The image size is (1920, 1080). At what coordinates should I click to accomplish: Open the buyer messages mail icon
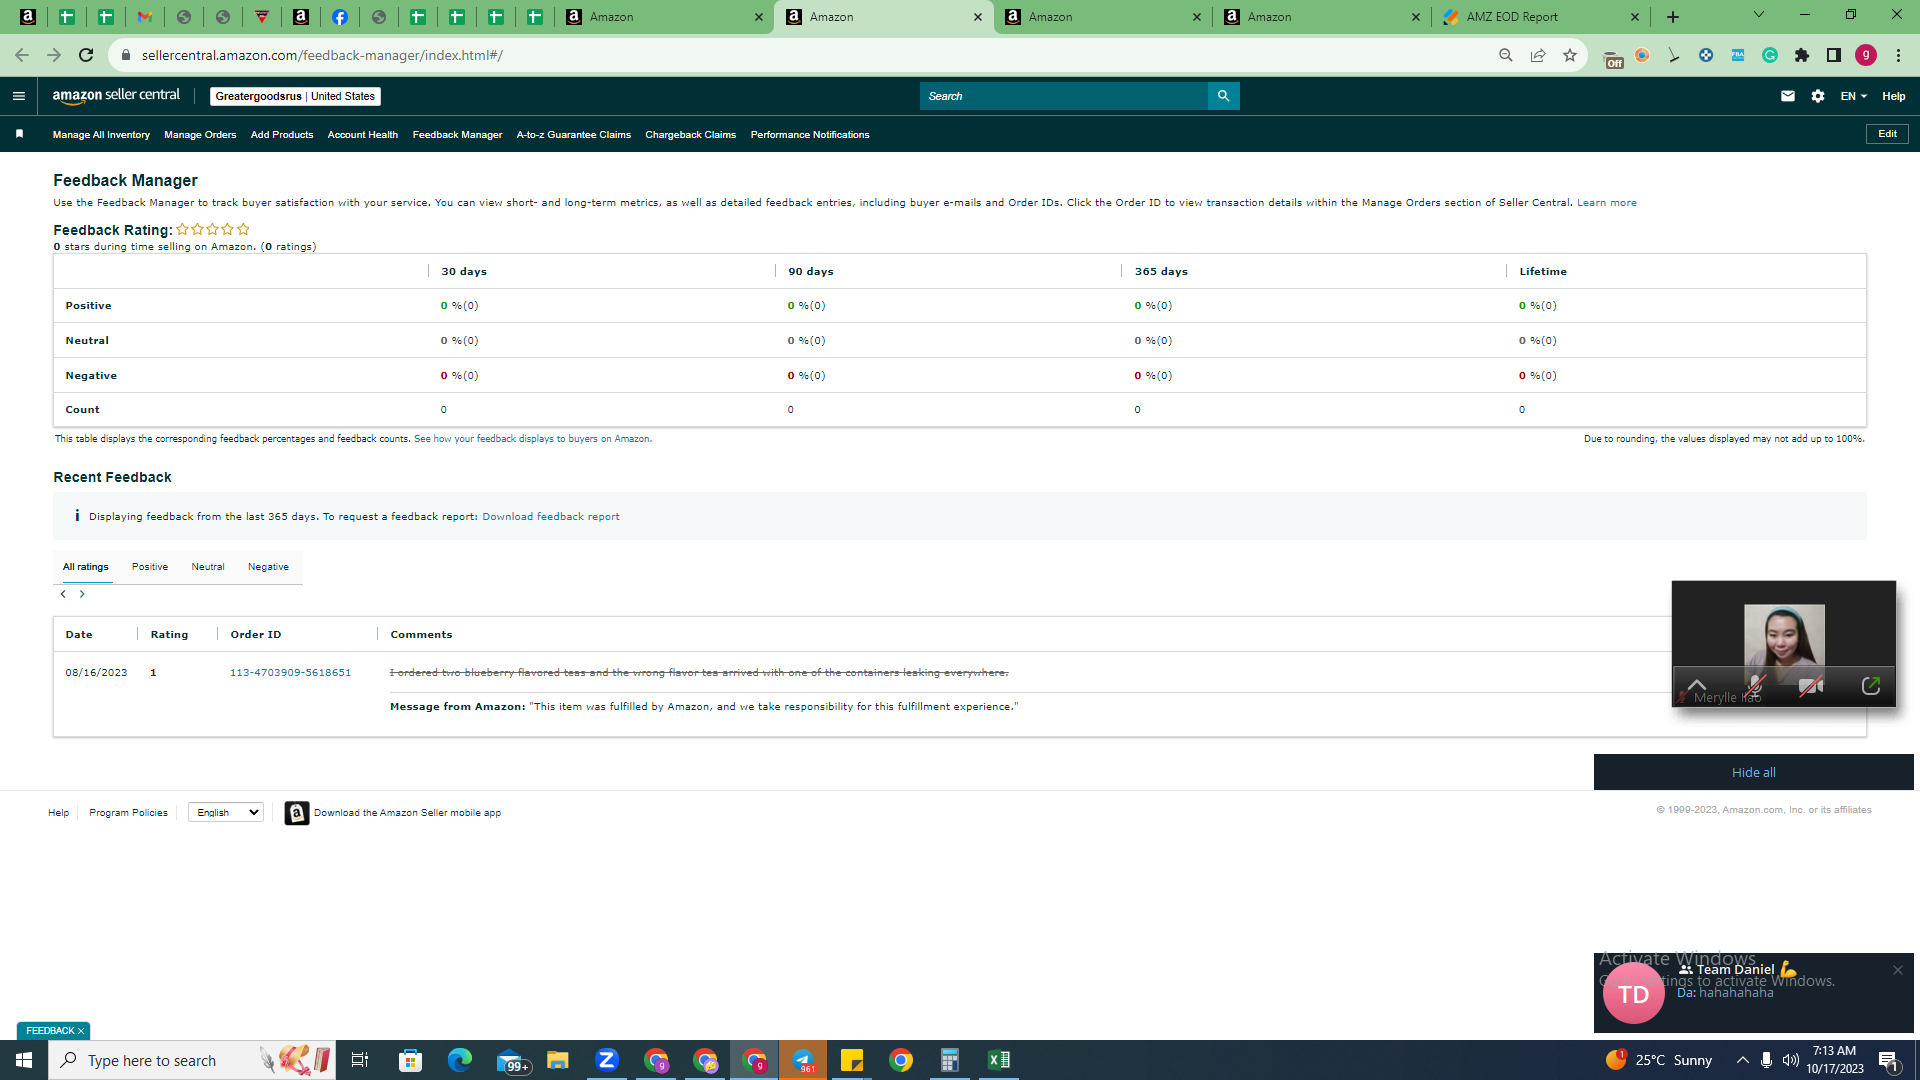pos(1788,96)
